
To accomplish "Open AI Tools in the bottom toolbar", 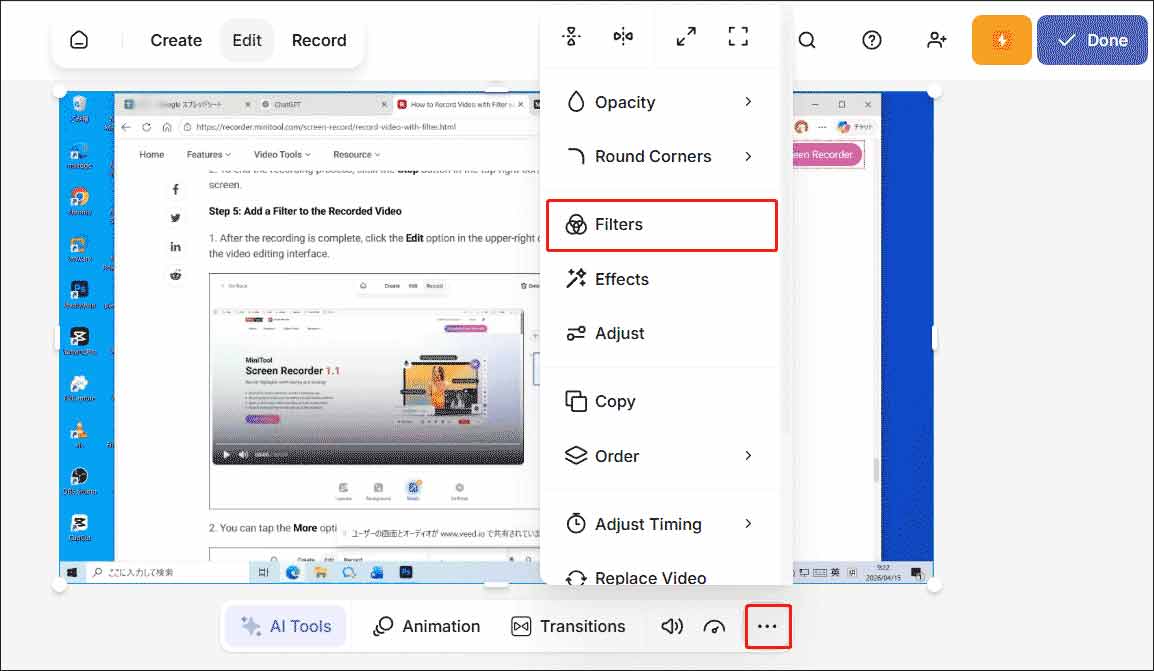I will click(x=286, y=626).
